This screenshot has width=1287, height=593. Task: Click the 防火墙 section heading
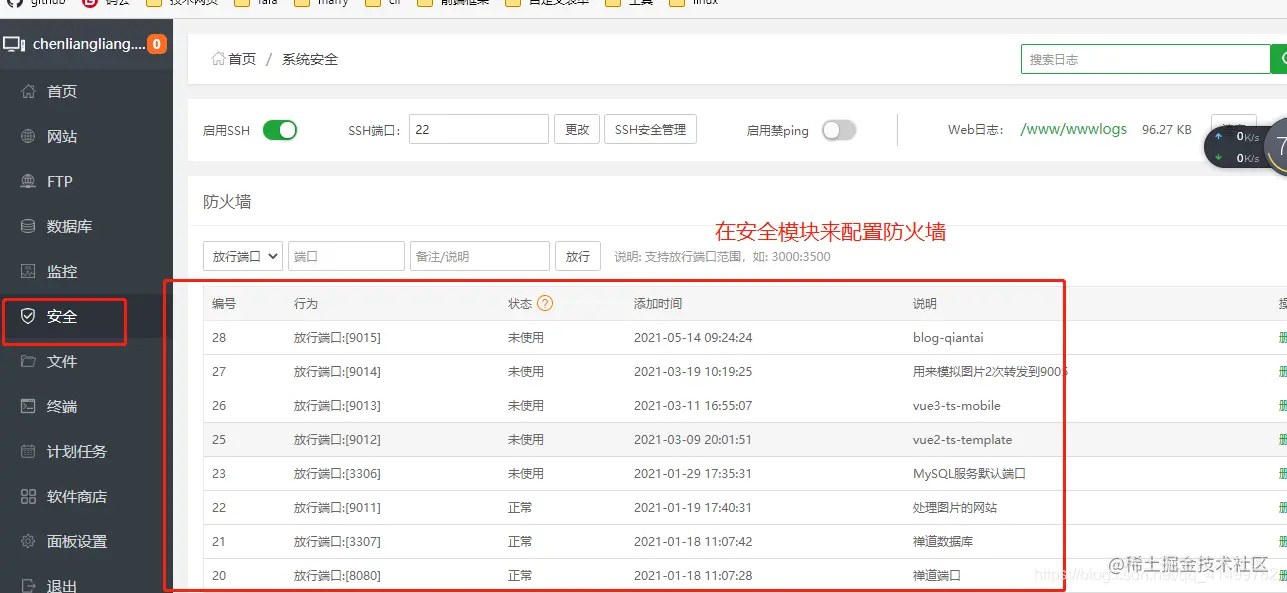coord(227,201)
